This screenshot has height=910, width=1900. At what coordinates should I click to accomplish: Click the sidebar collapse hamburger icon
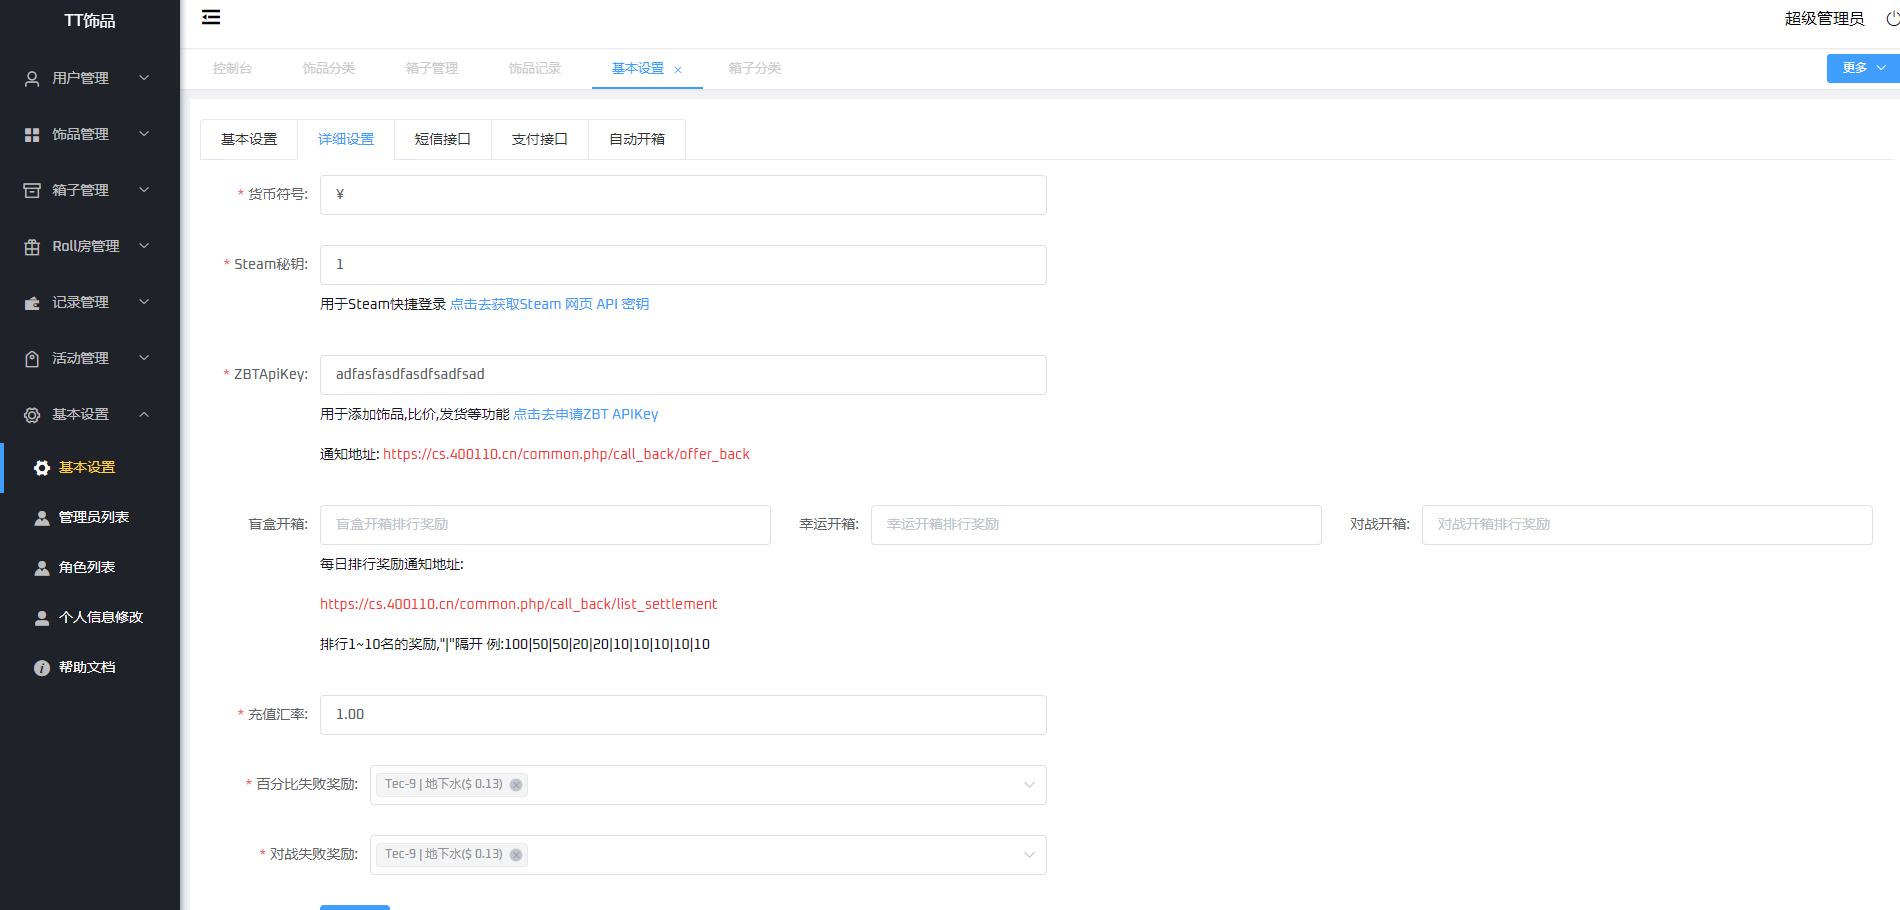[211, 17]
